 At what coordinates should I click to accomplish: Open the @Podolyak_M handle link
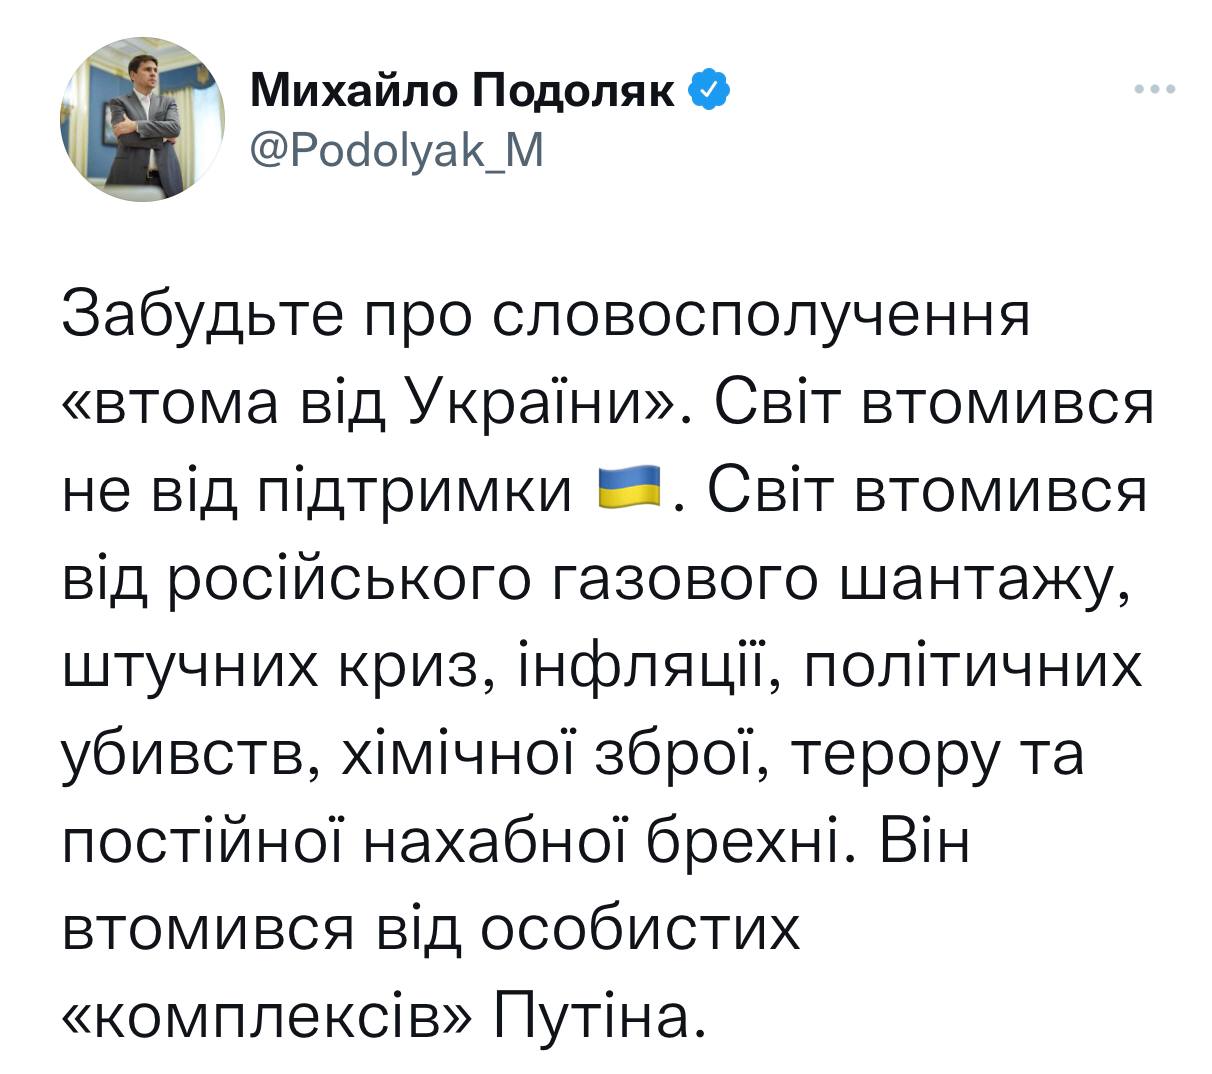396,151
